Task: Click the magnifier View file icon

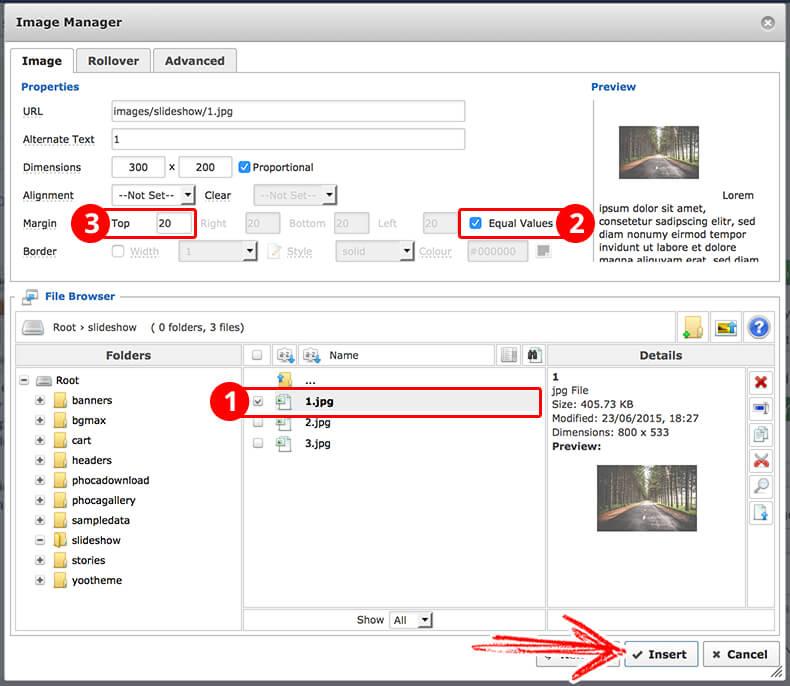Action: (x=761, y=486)
